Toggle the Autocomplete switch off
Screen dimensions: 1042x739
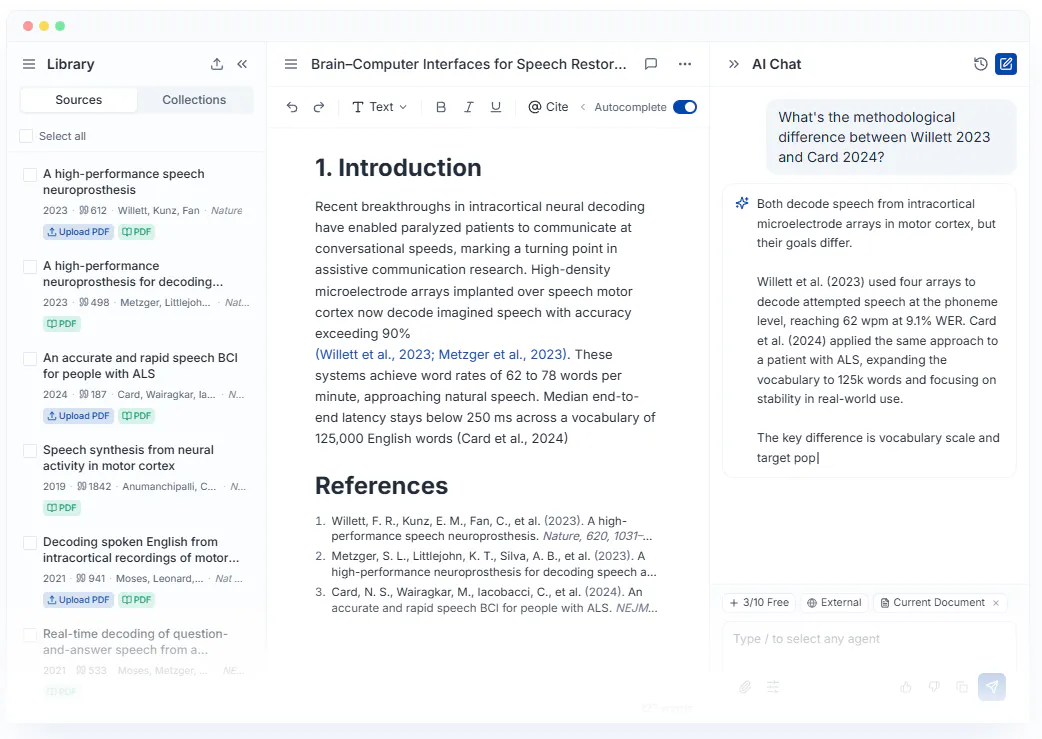[x=684, y=107]
